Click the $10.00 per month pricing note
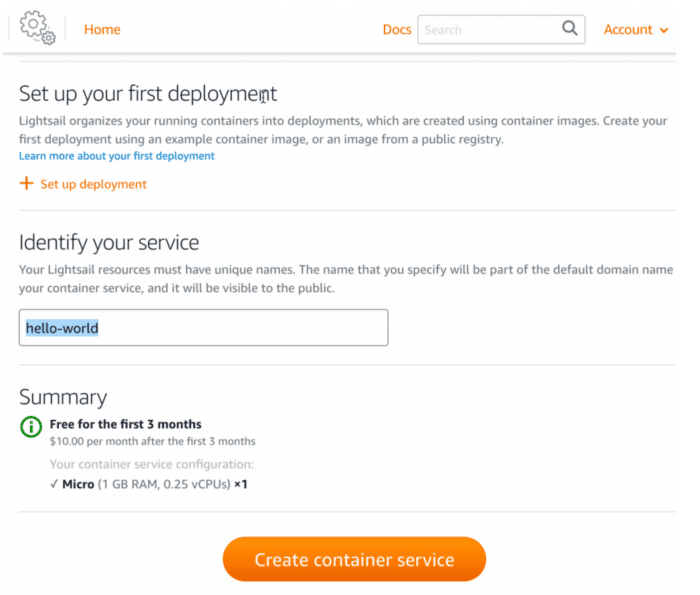Screen dimensions: 700x595 click(152, 441)
